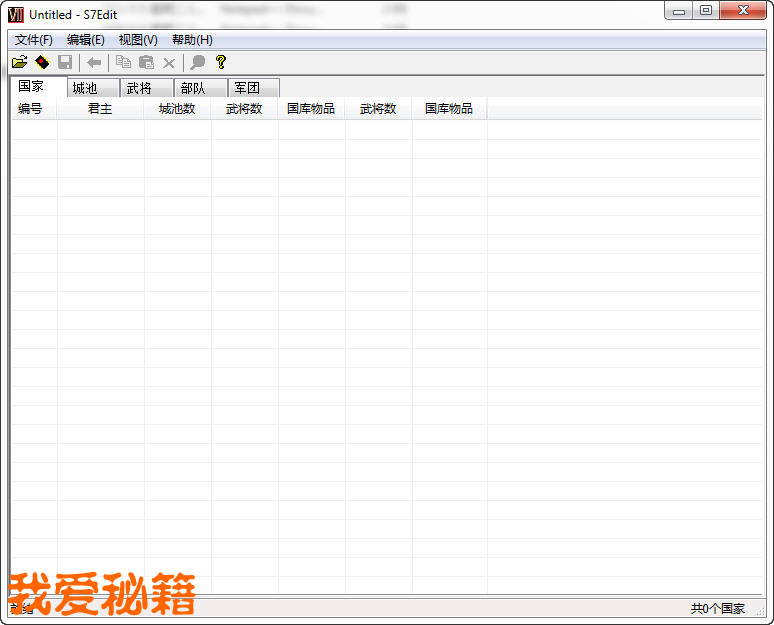This screenshot has height=625, width=774.
Task: Click the yellow question mark Help icon
Action: click(x=221, y=62)
